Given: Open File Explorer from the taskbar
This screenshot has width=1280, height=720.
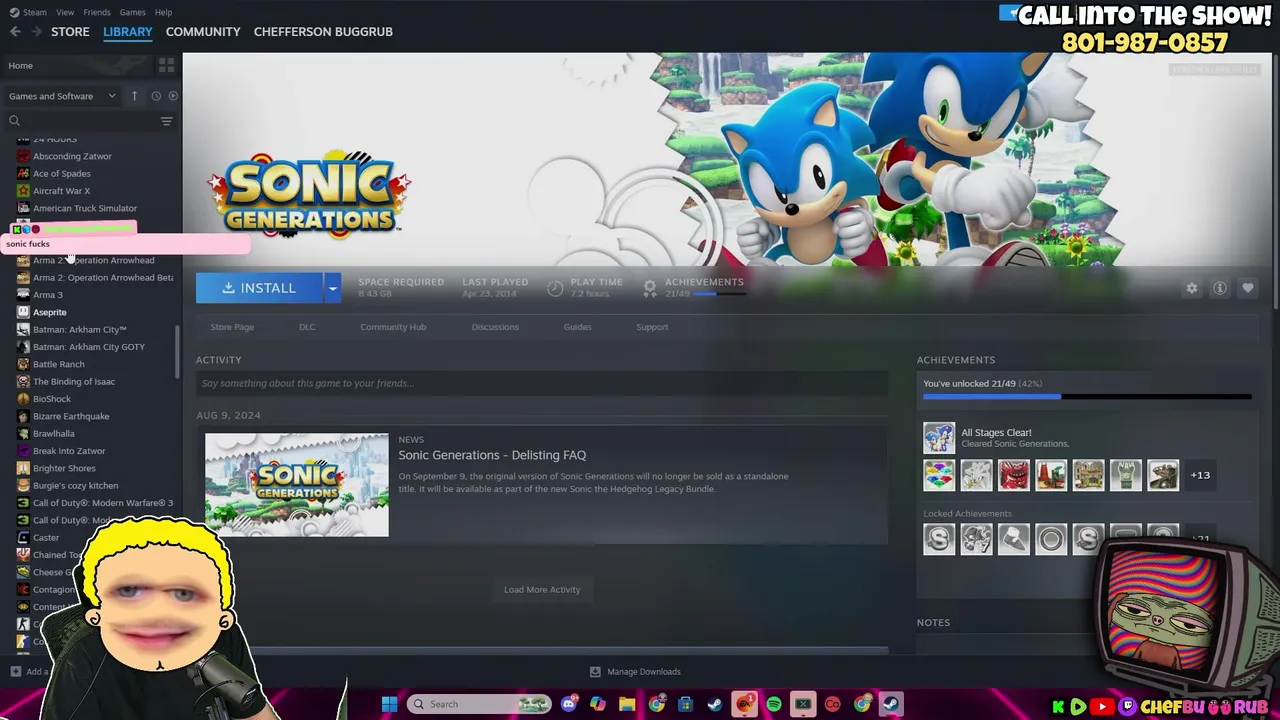Looking at the screenshot, I should click(627, 704).
